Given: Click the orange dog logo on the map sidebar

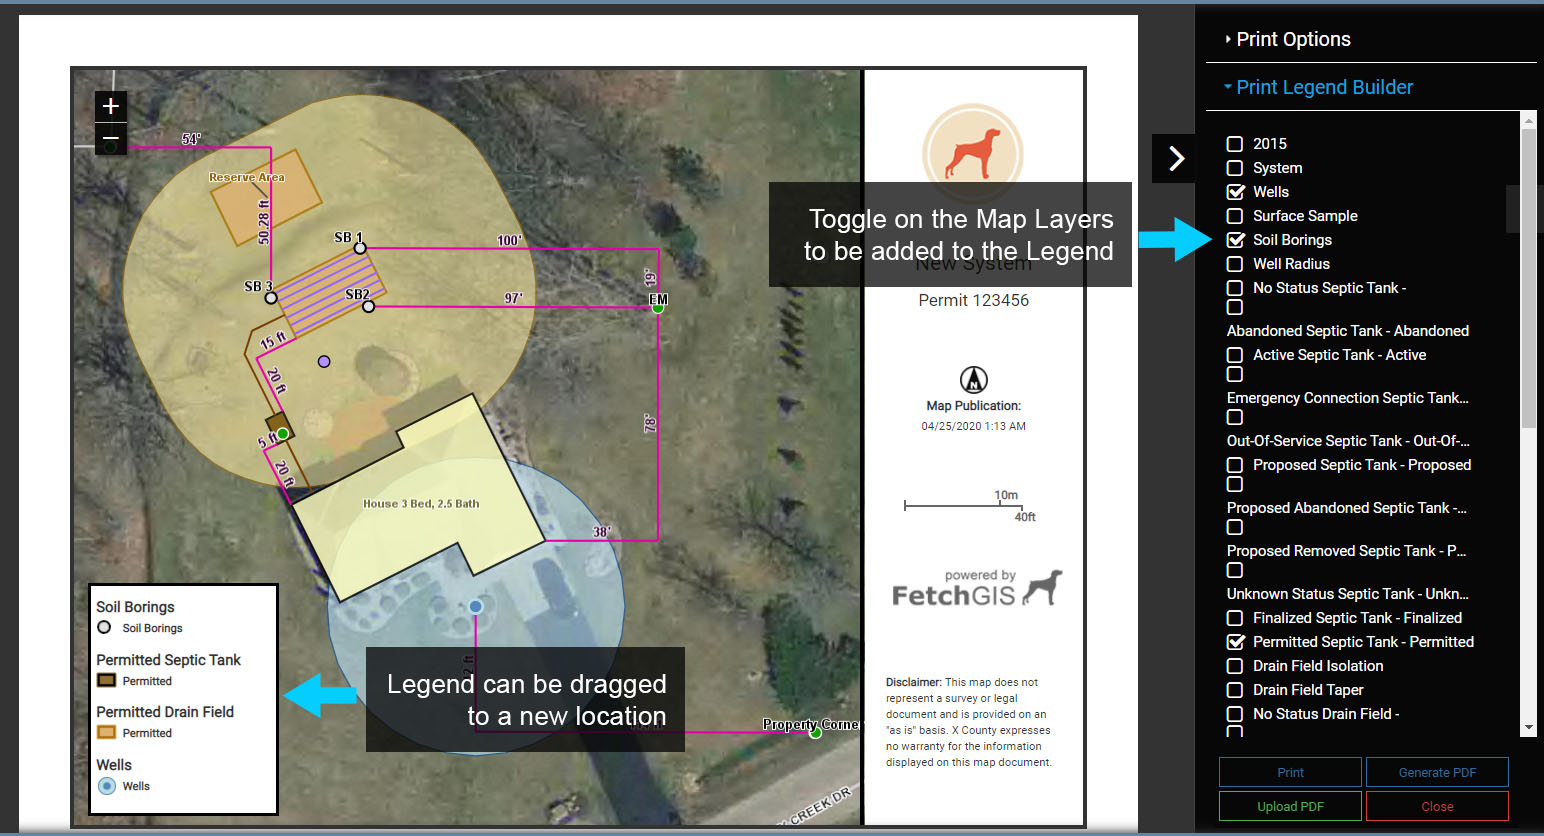Looking at the screenshot, I should 972,153.
